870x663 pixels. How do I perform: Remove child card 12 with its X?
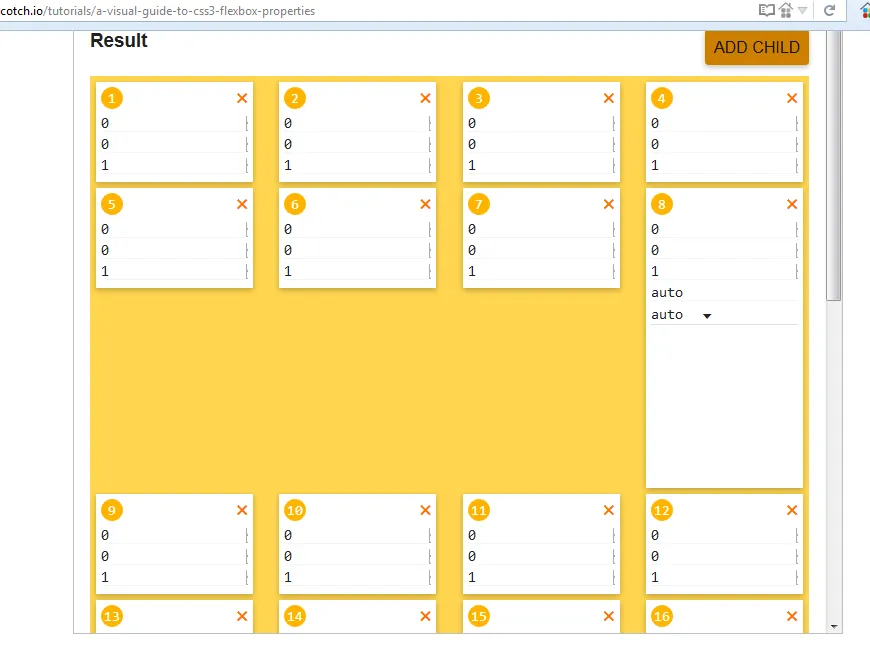792,510
